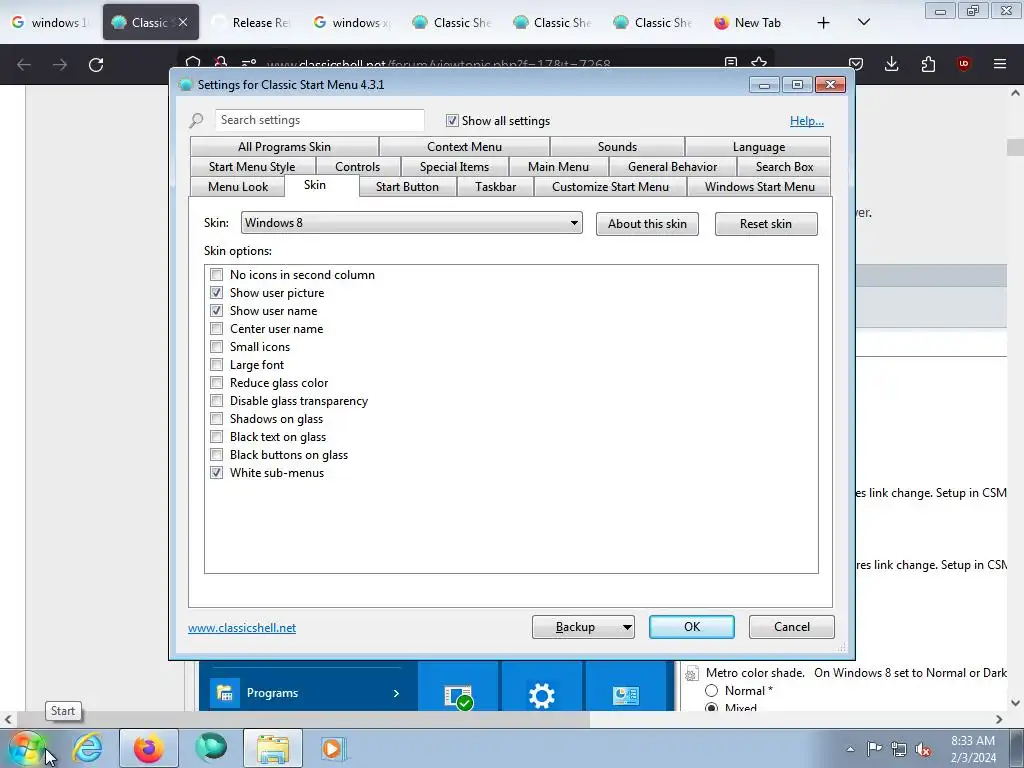Switch to Context Menu tab
Viewport: 1024px width, 768px height.
pos(464,147)
